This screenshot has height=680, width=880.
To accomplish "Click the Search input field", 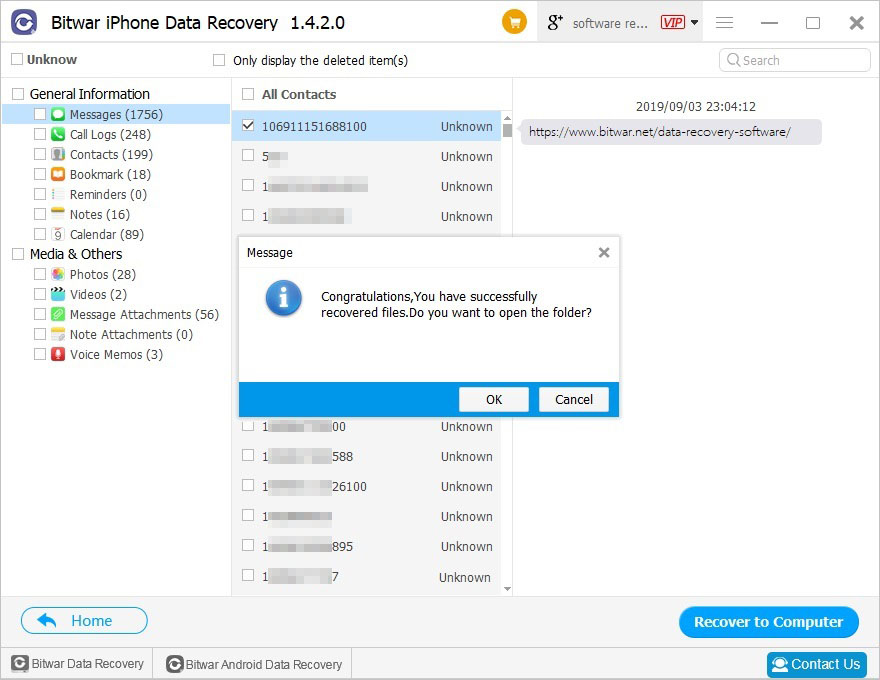I will pyautogui.click(x=795, y=60).
